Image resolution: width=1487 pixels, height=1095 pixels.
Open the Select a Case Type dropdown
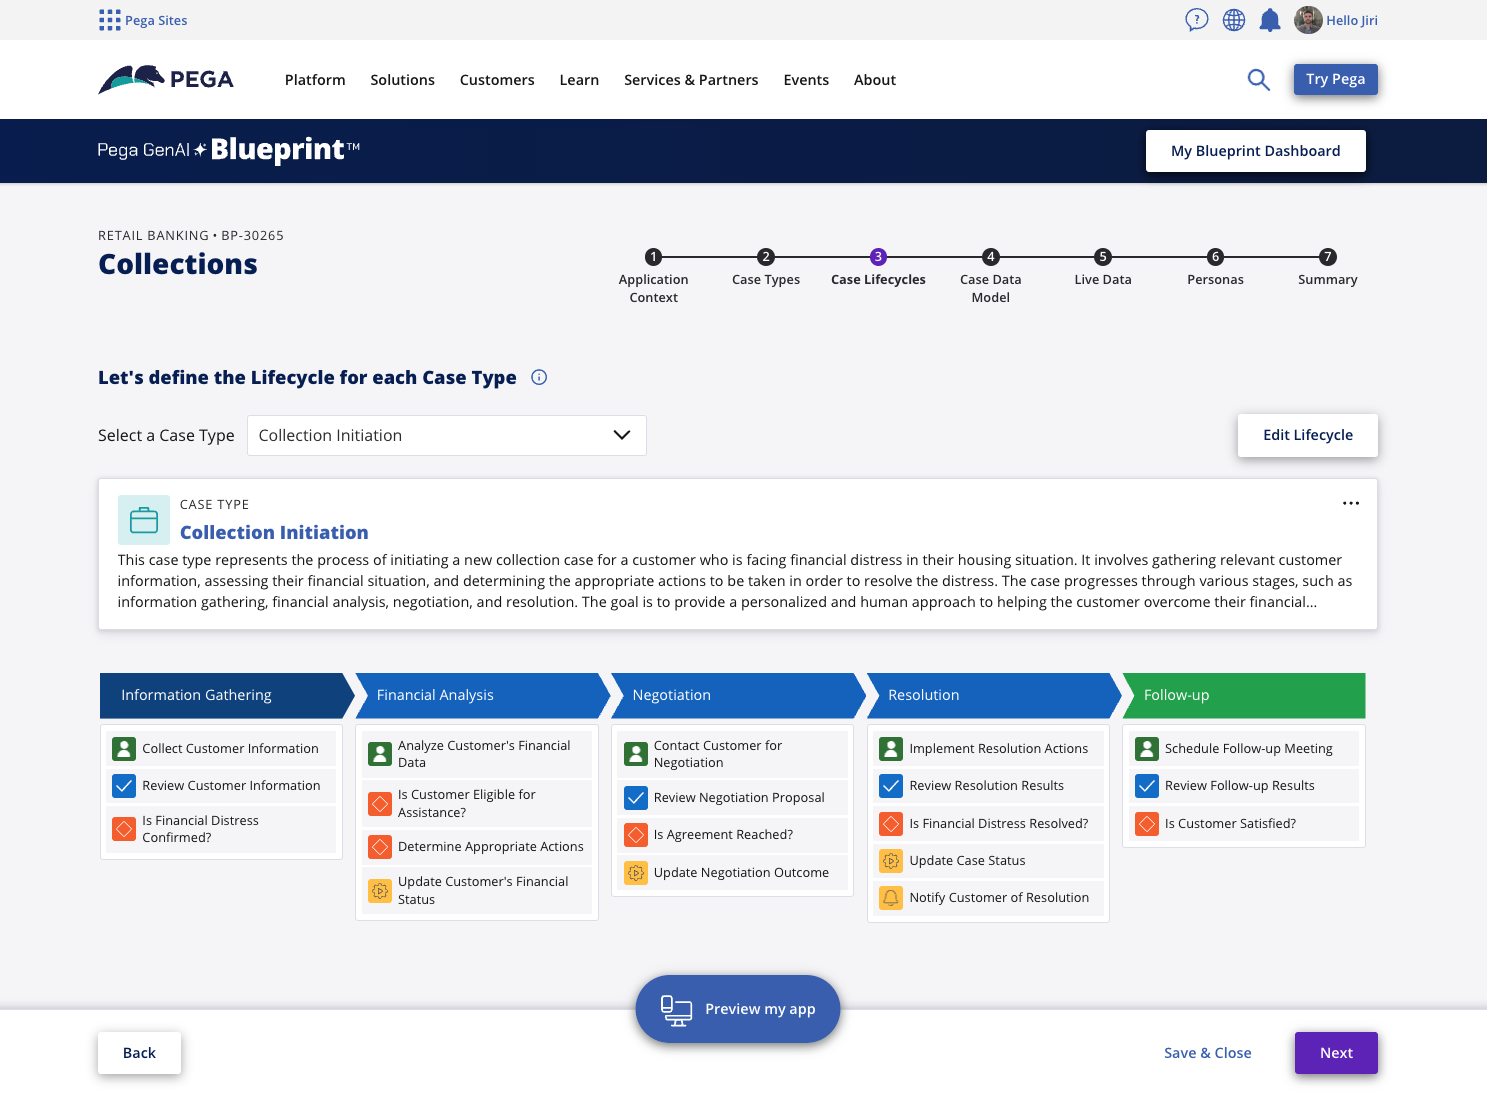[447, 435]
